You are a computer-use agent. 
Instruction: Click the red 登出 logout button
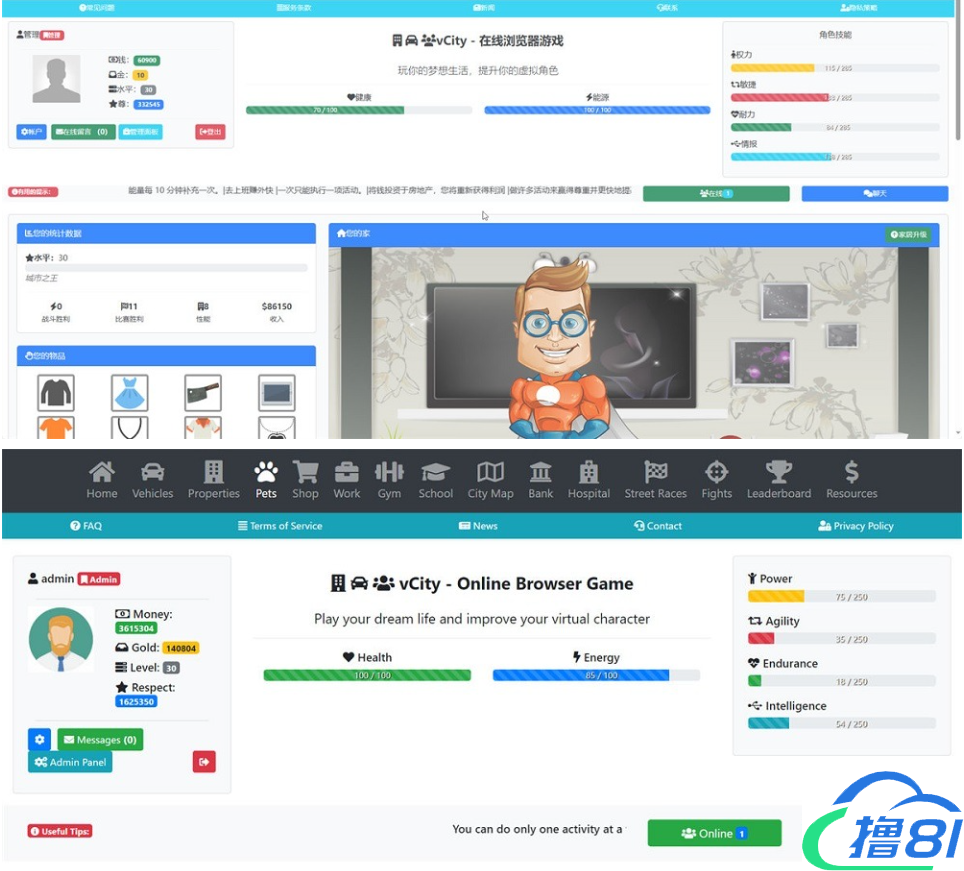coord(210,132)
